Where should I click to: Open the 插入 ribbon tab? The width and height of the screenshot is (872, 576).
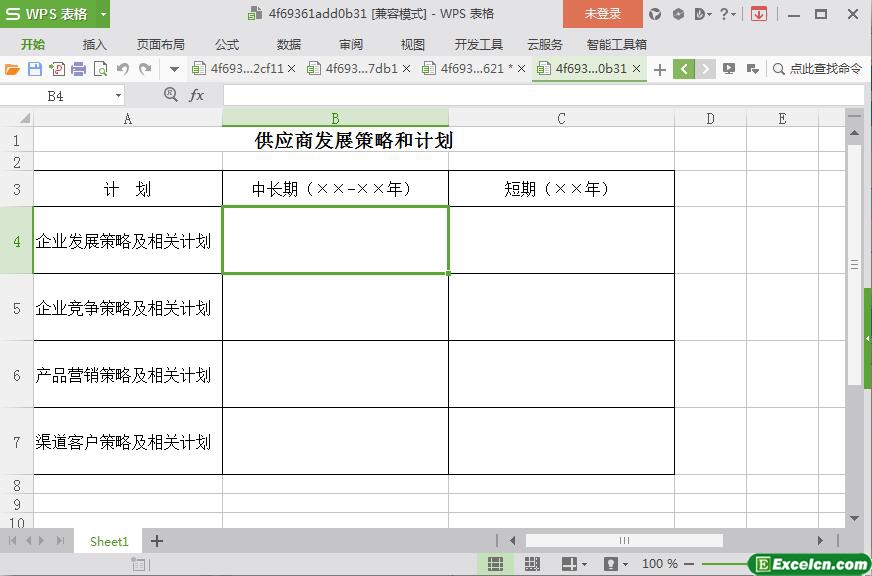94,44
